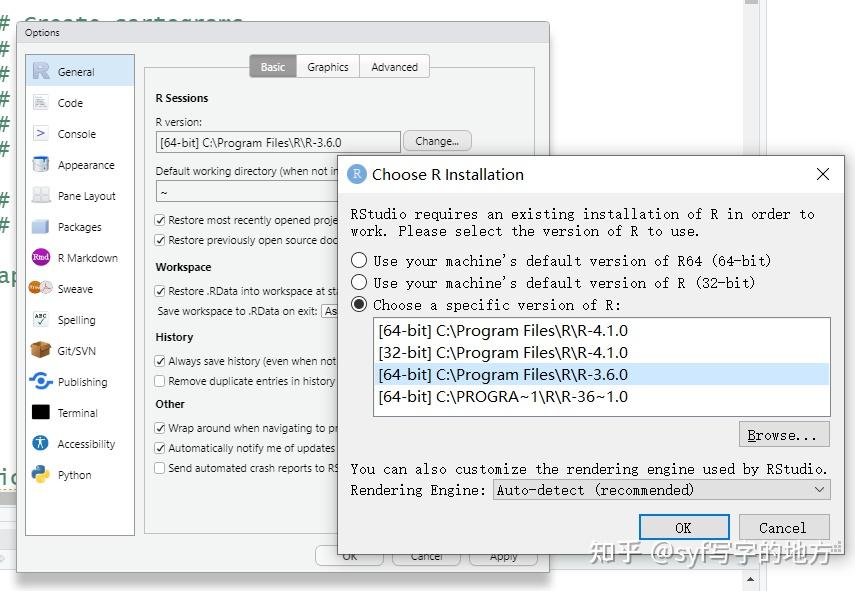This screenshot has height=591, width=855.
Task: Click the default working directory field
Action: pyautogui.click(x=246, y=192)
